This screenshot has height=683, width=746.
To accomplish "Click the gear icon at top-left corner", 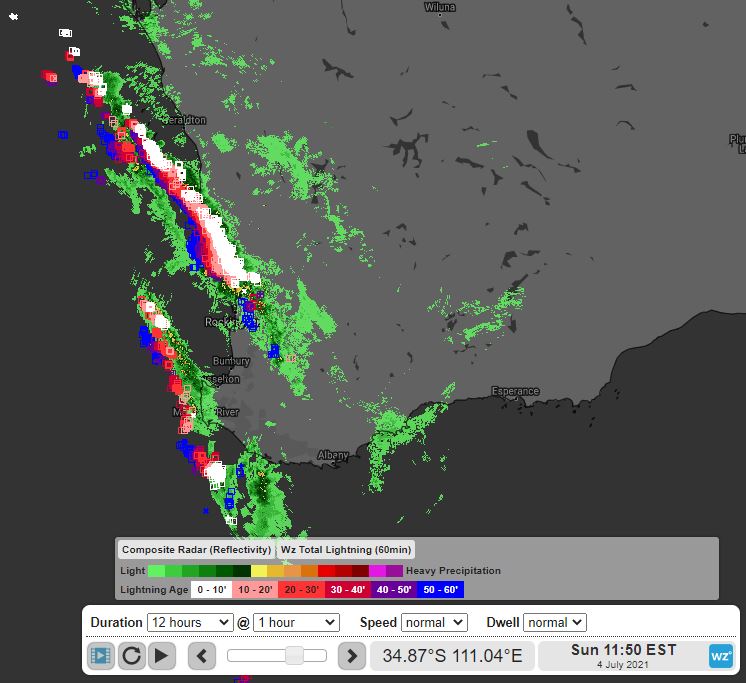I will [14, 17].
